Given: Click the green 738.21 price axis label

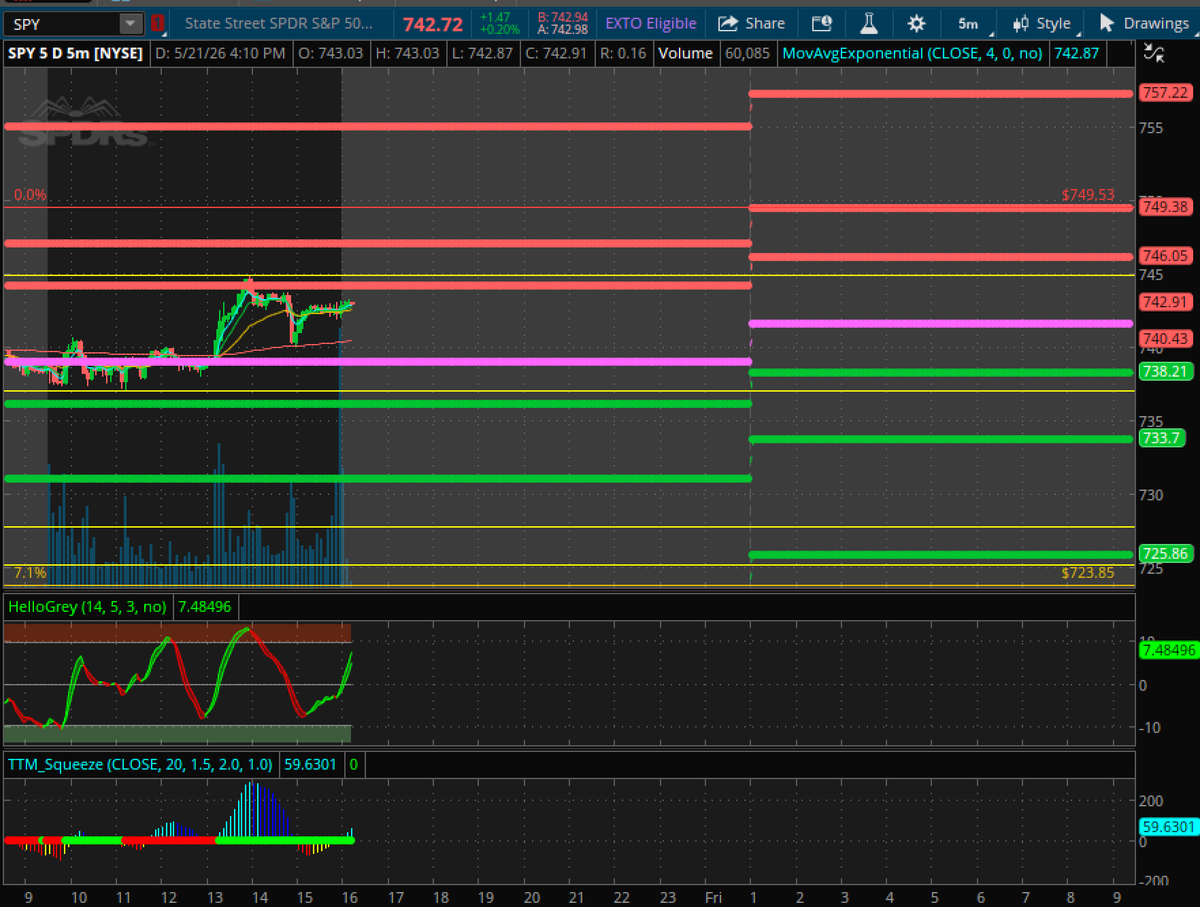Looking at the screenshot, I should (1165, 372).
